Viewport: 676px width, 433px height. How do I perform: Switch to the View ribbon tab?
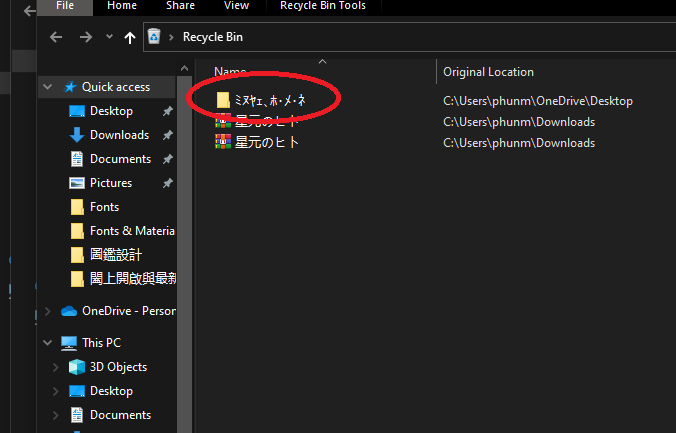pyautogui.click(x=236, y=6)
